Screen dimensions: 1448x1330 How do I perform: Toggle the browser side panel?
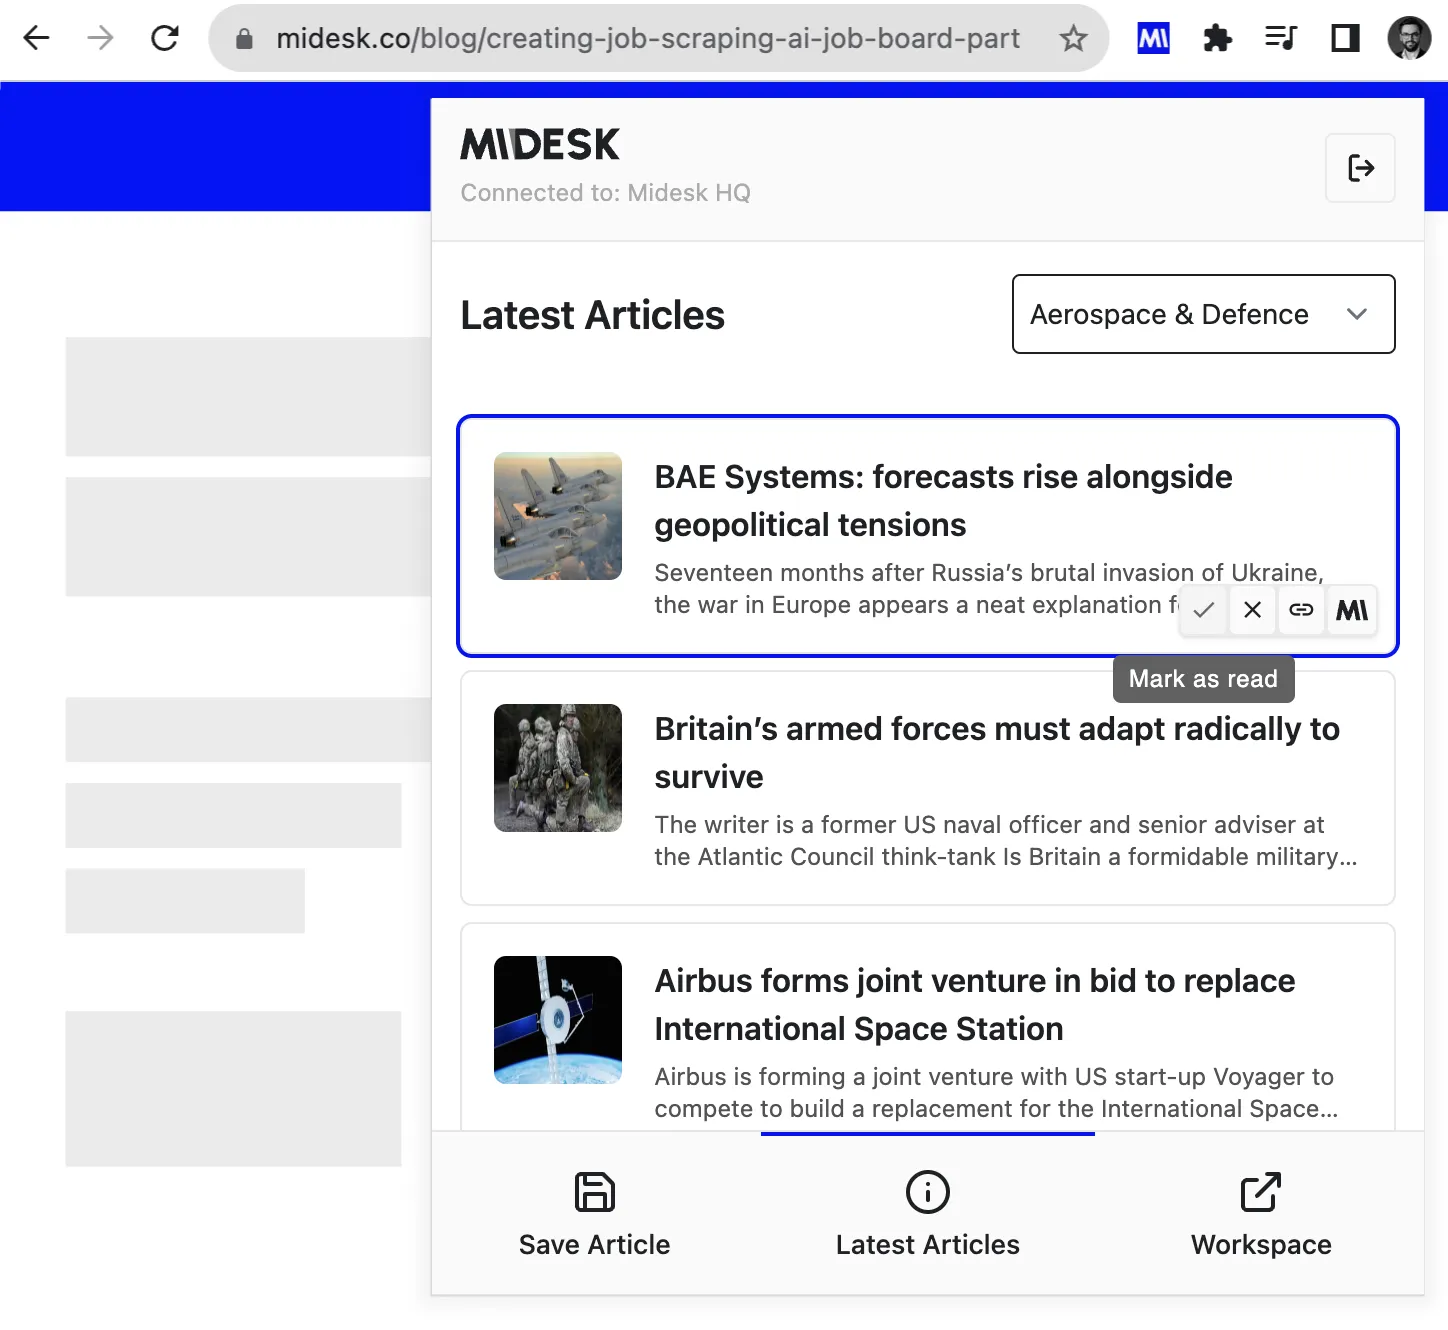point(1345,39)
